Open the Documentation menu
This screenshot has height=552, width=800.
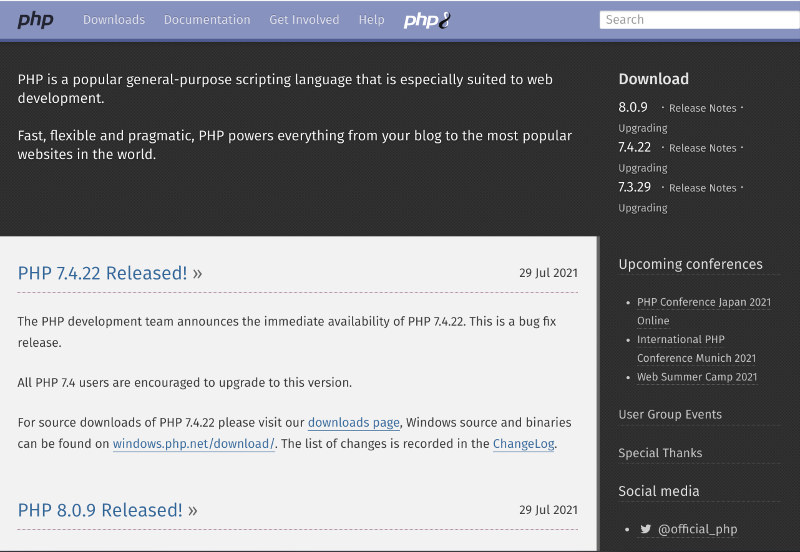[x=207, y=20]
